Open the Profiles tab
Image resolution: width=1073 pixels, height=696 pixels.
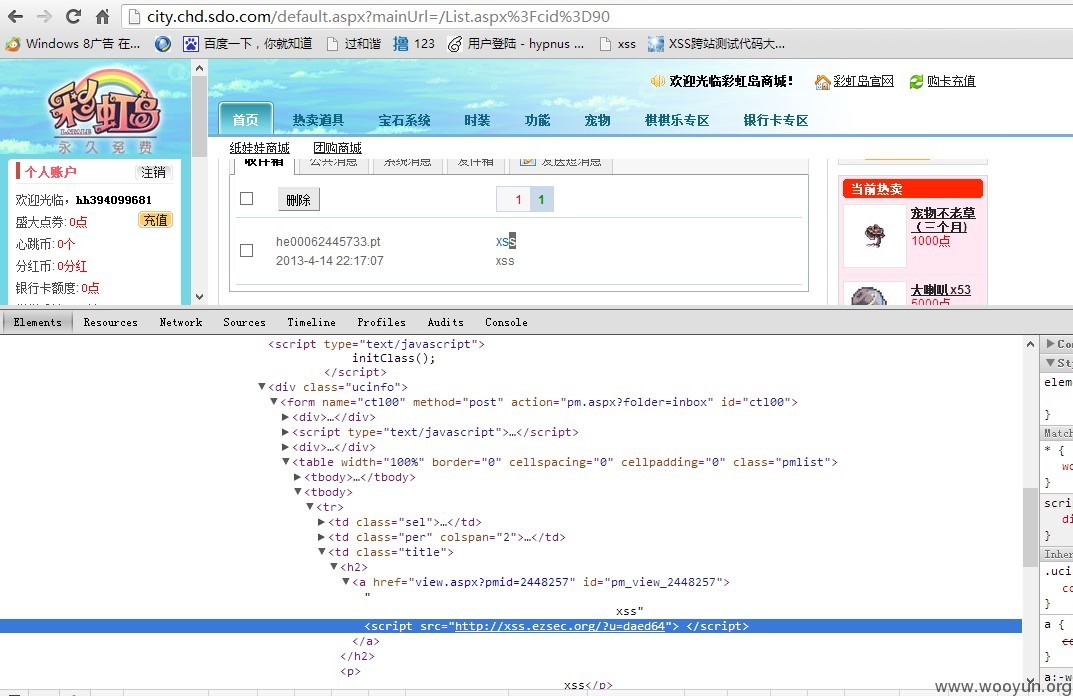381,322
